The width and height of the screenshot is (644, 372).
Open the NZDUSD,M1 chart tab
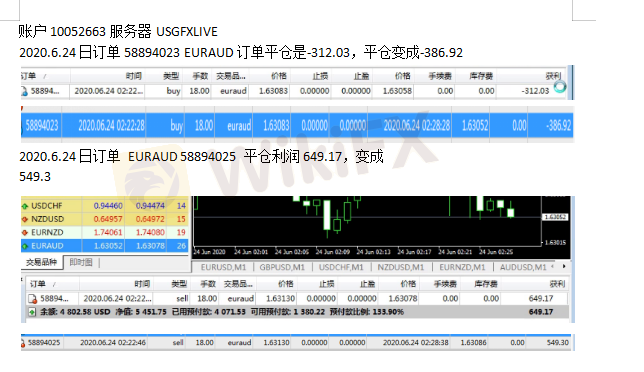[x=401, y=267]
